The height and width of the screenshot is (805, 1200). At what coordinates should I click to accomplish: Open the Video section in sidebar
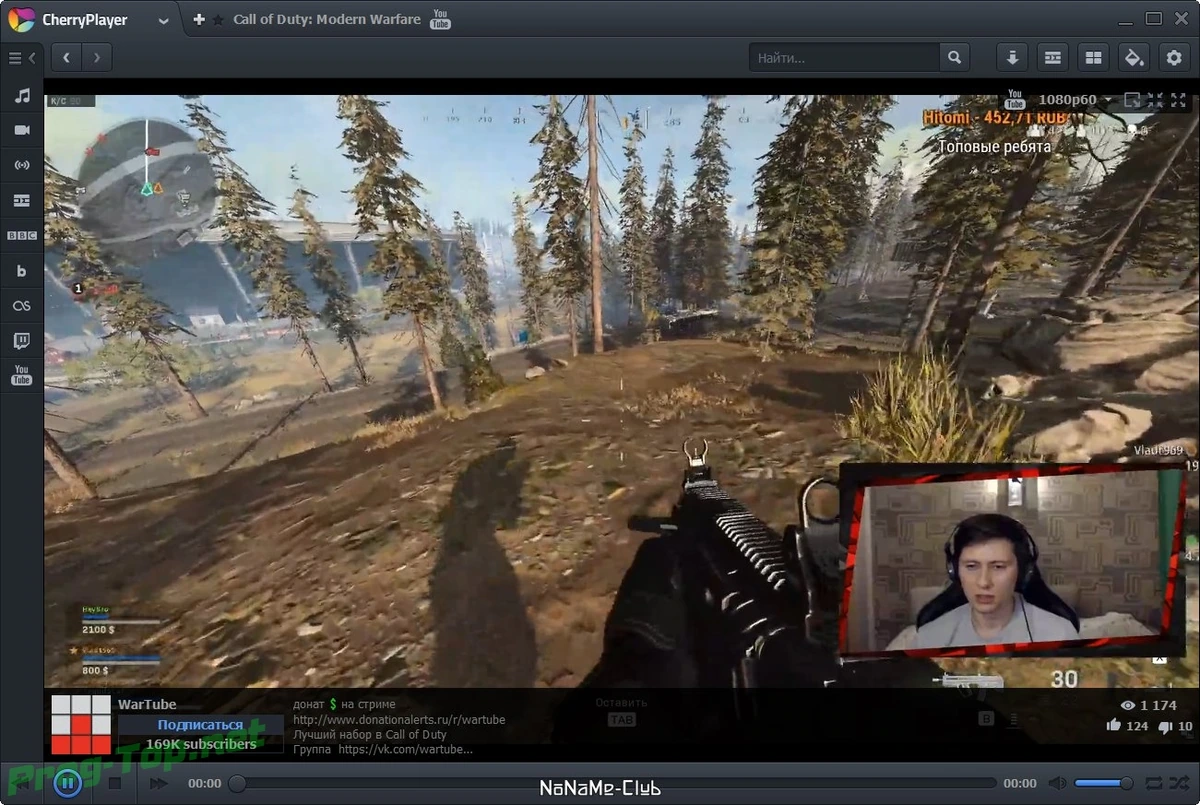[21, 130]
